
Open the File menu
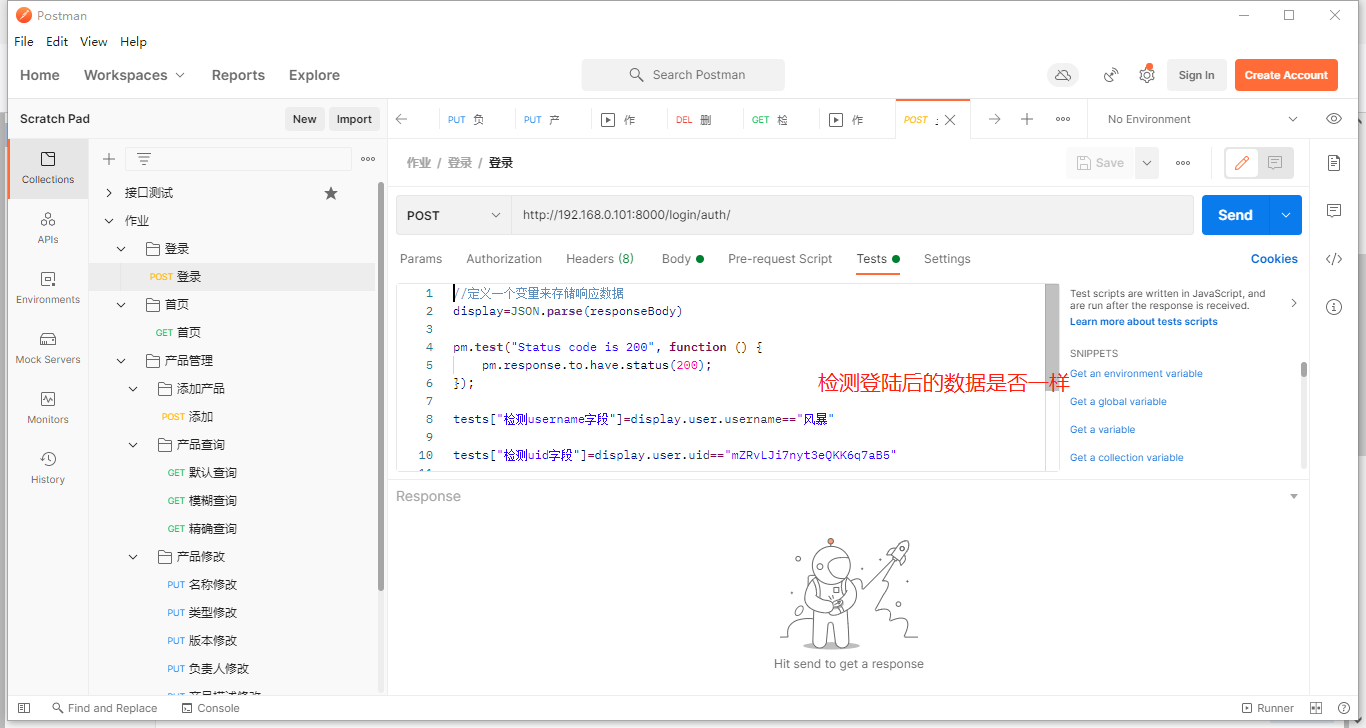click(x=24, y=42)
